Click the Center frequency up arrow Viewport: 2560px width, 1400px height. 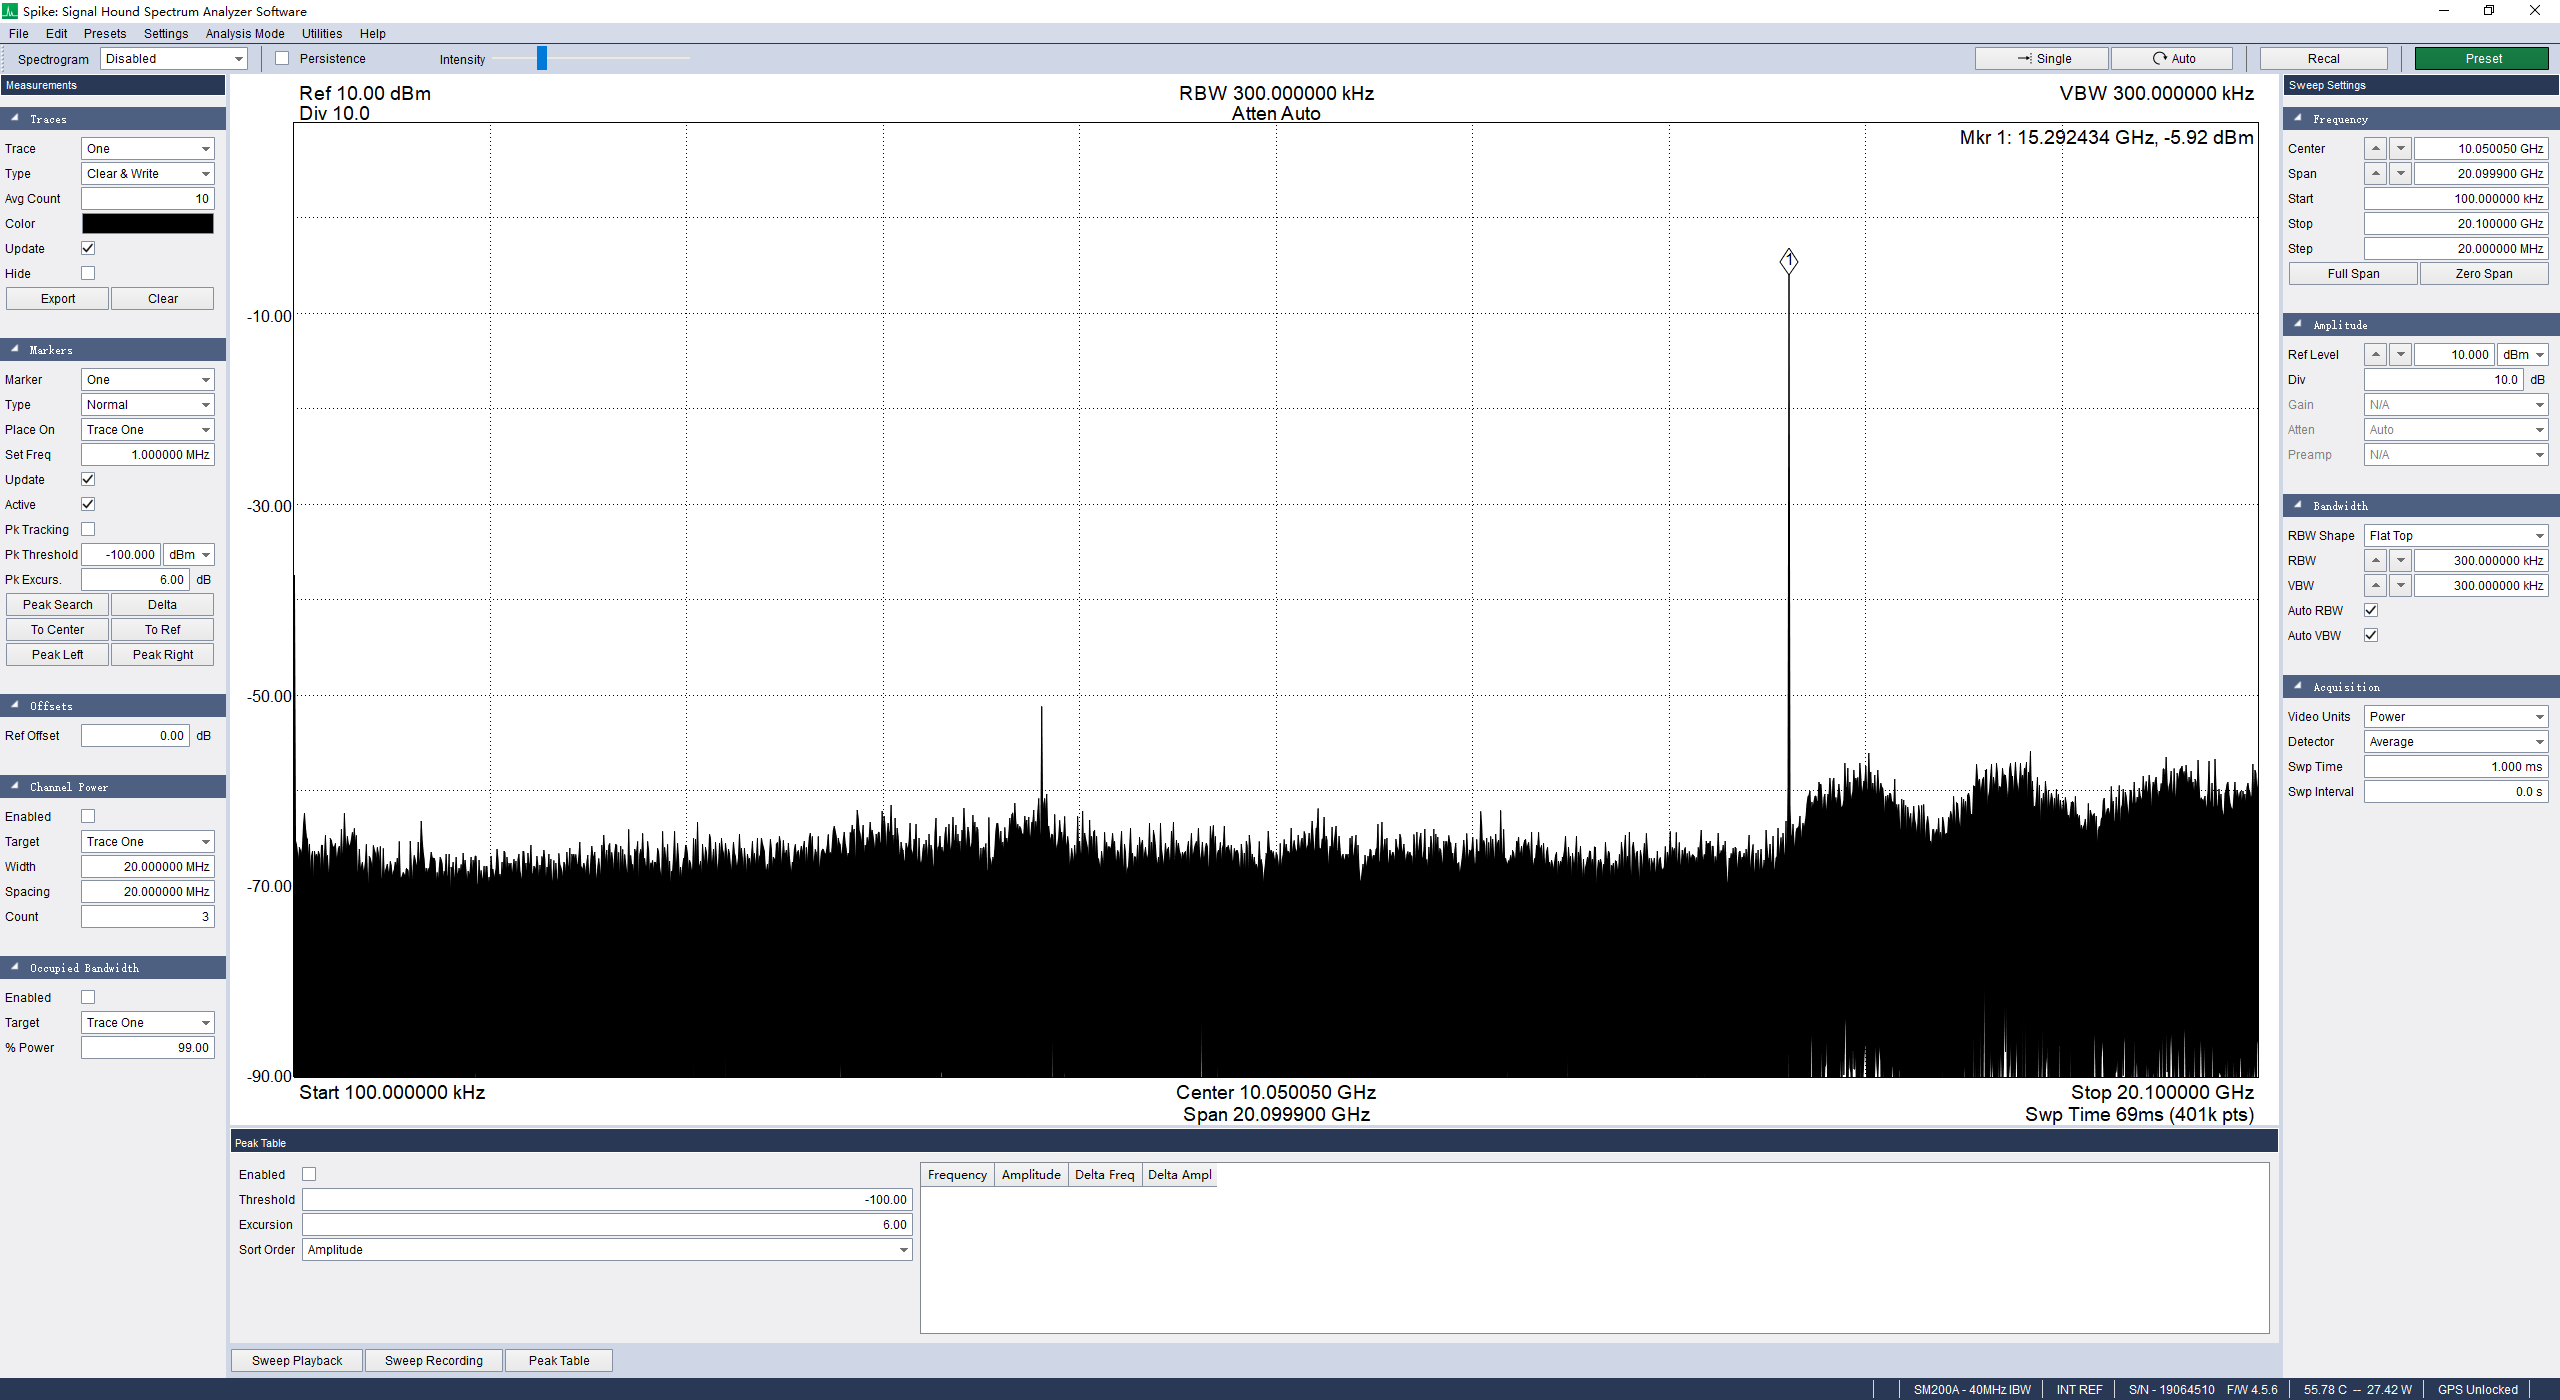(x=2375, y=148)
